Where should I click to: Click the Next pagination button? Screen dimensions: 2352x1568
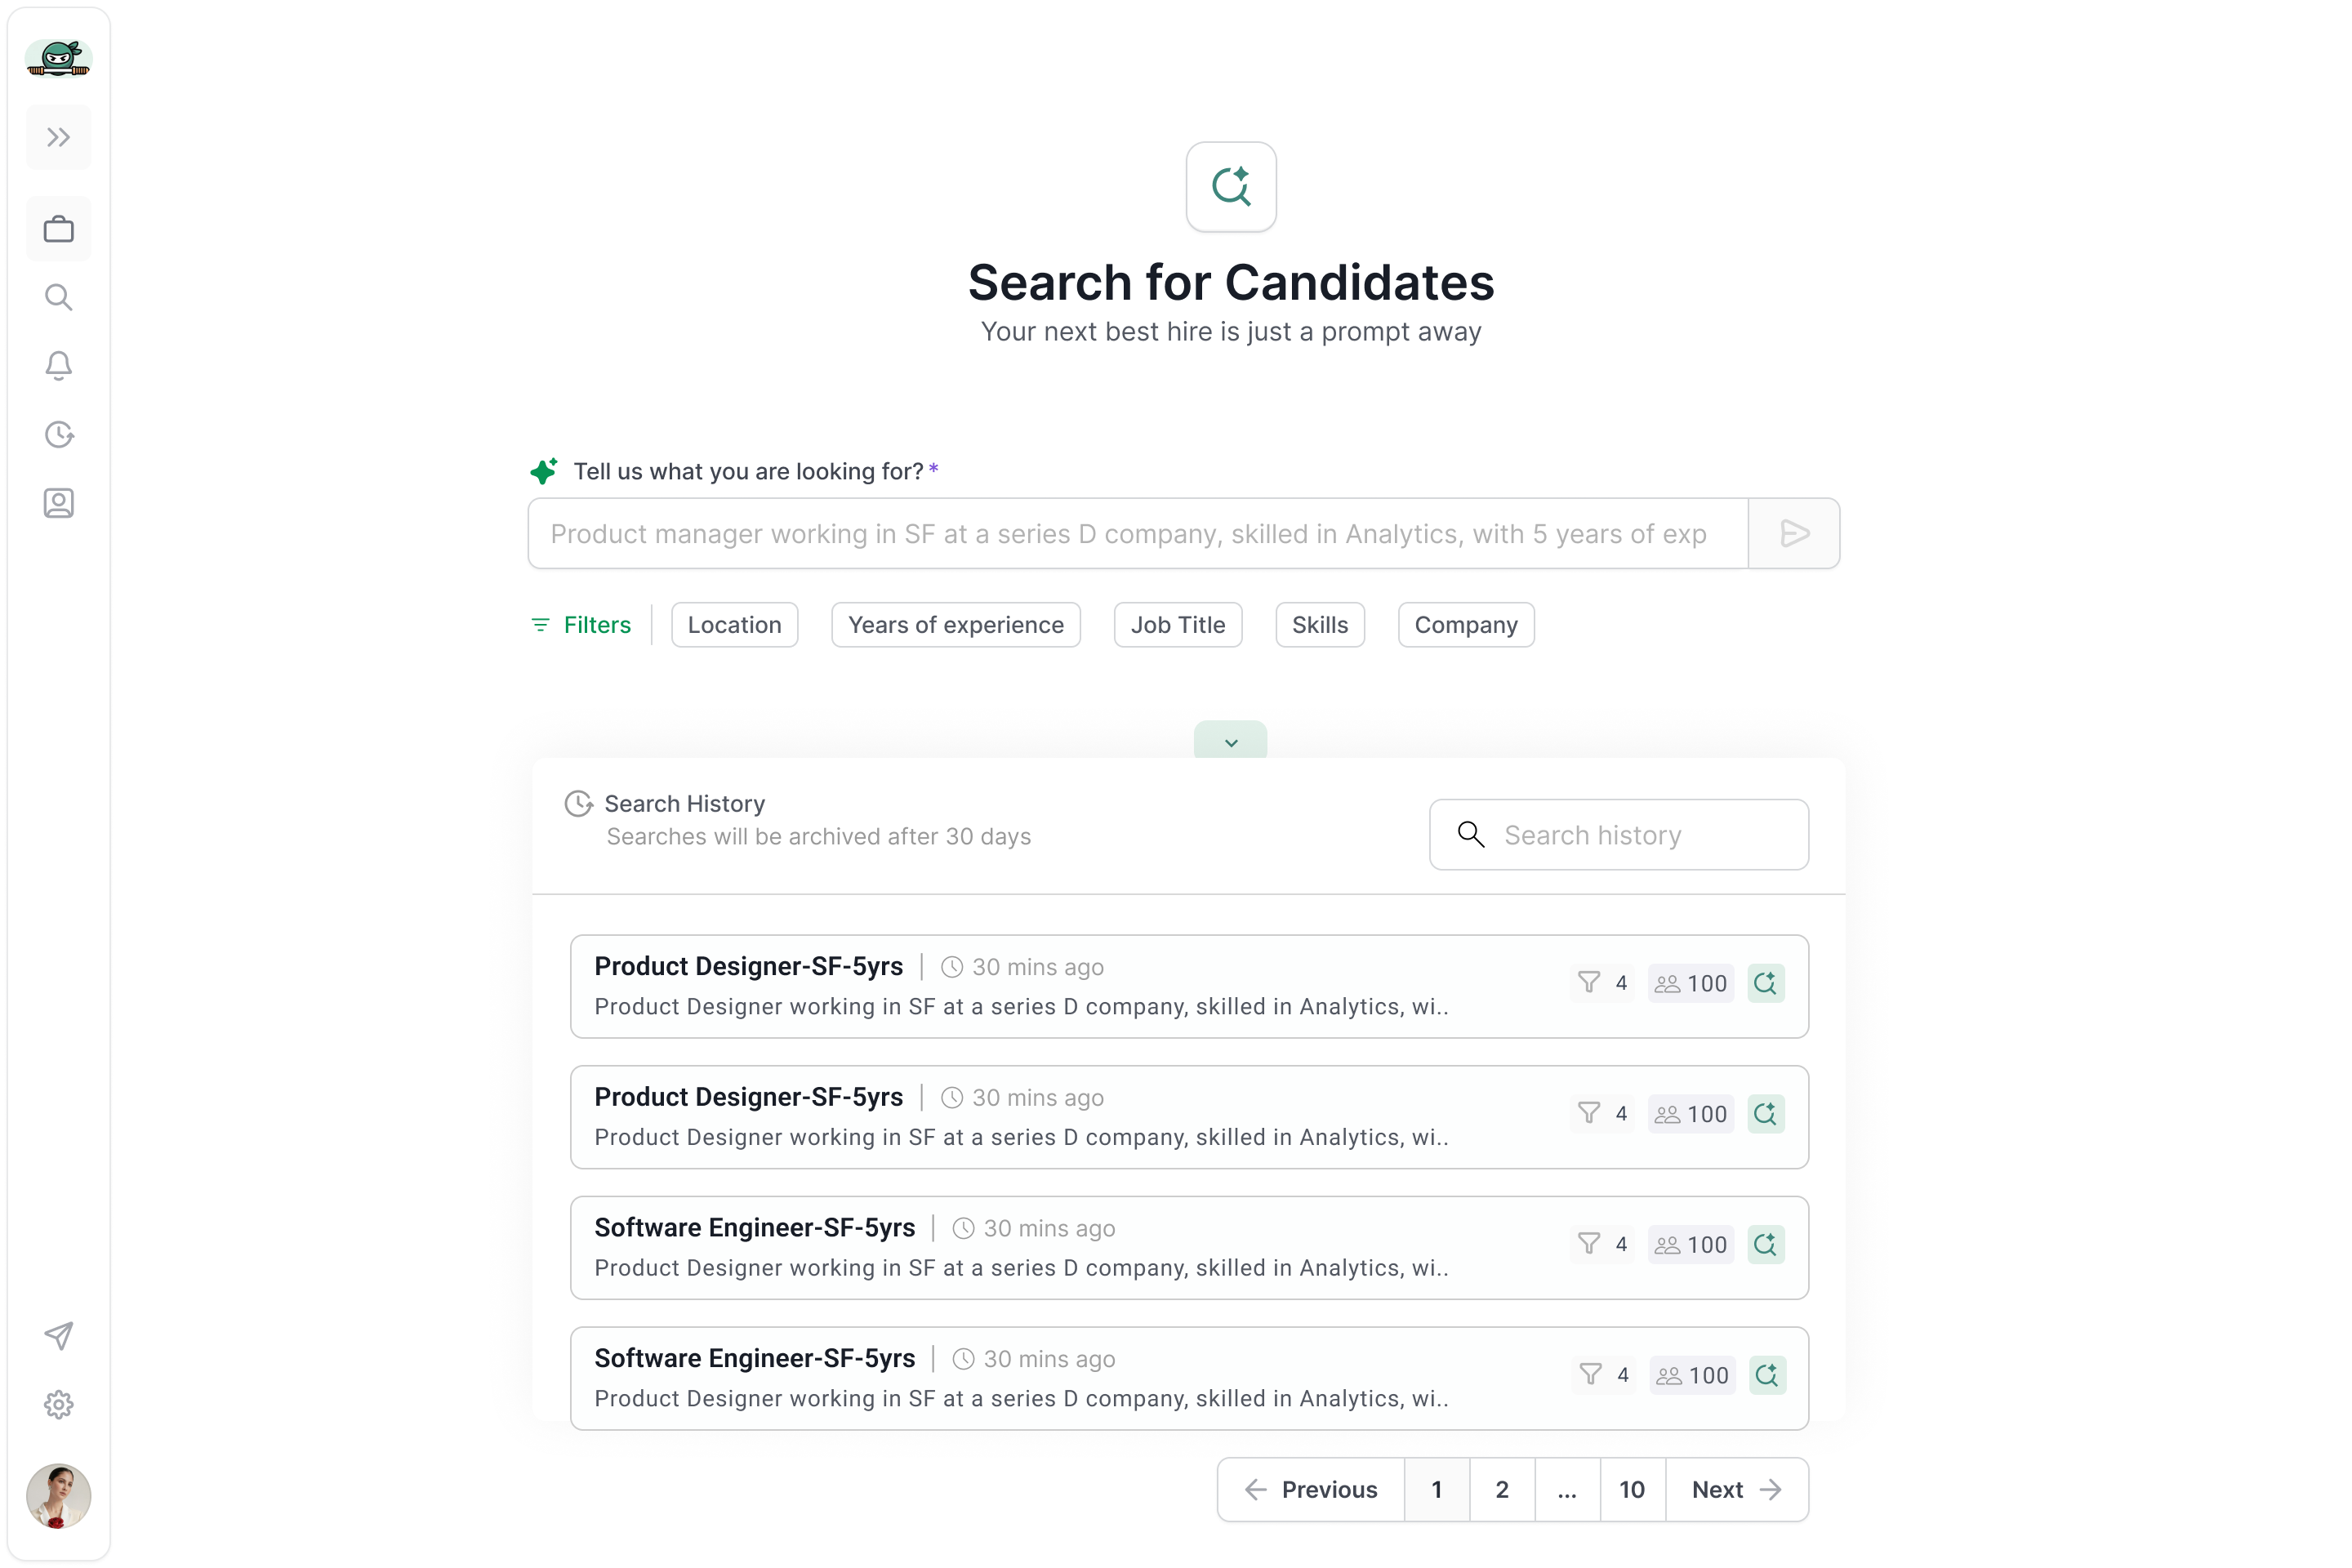(1736, 1490)
